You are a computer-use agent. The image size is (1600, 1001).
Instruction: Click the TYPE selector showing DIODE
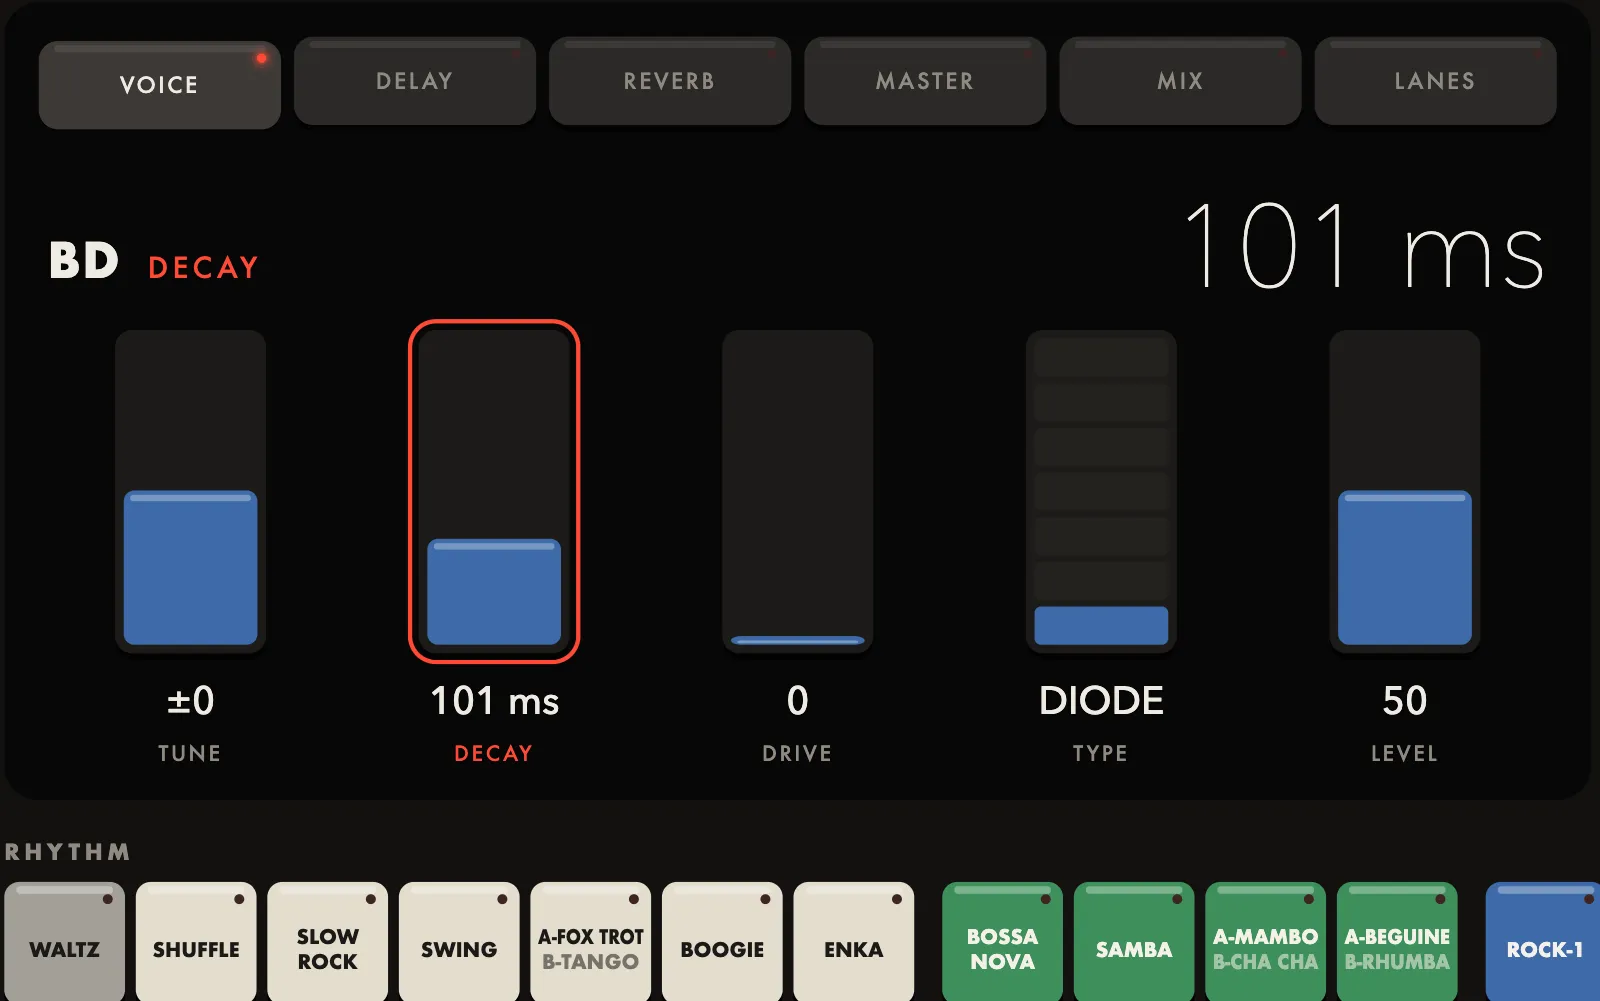point(1101,491)
